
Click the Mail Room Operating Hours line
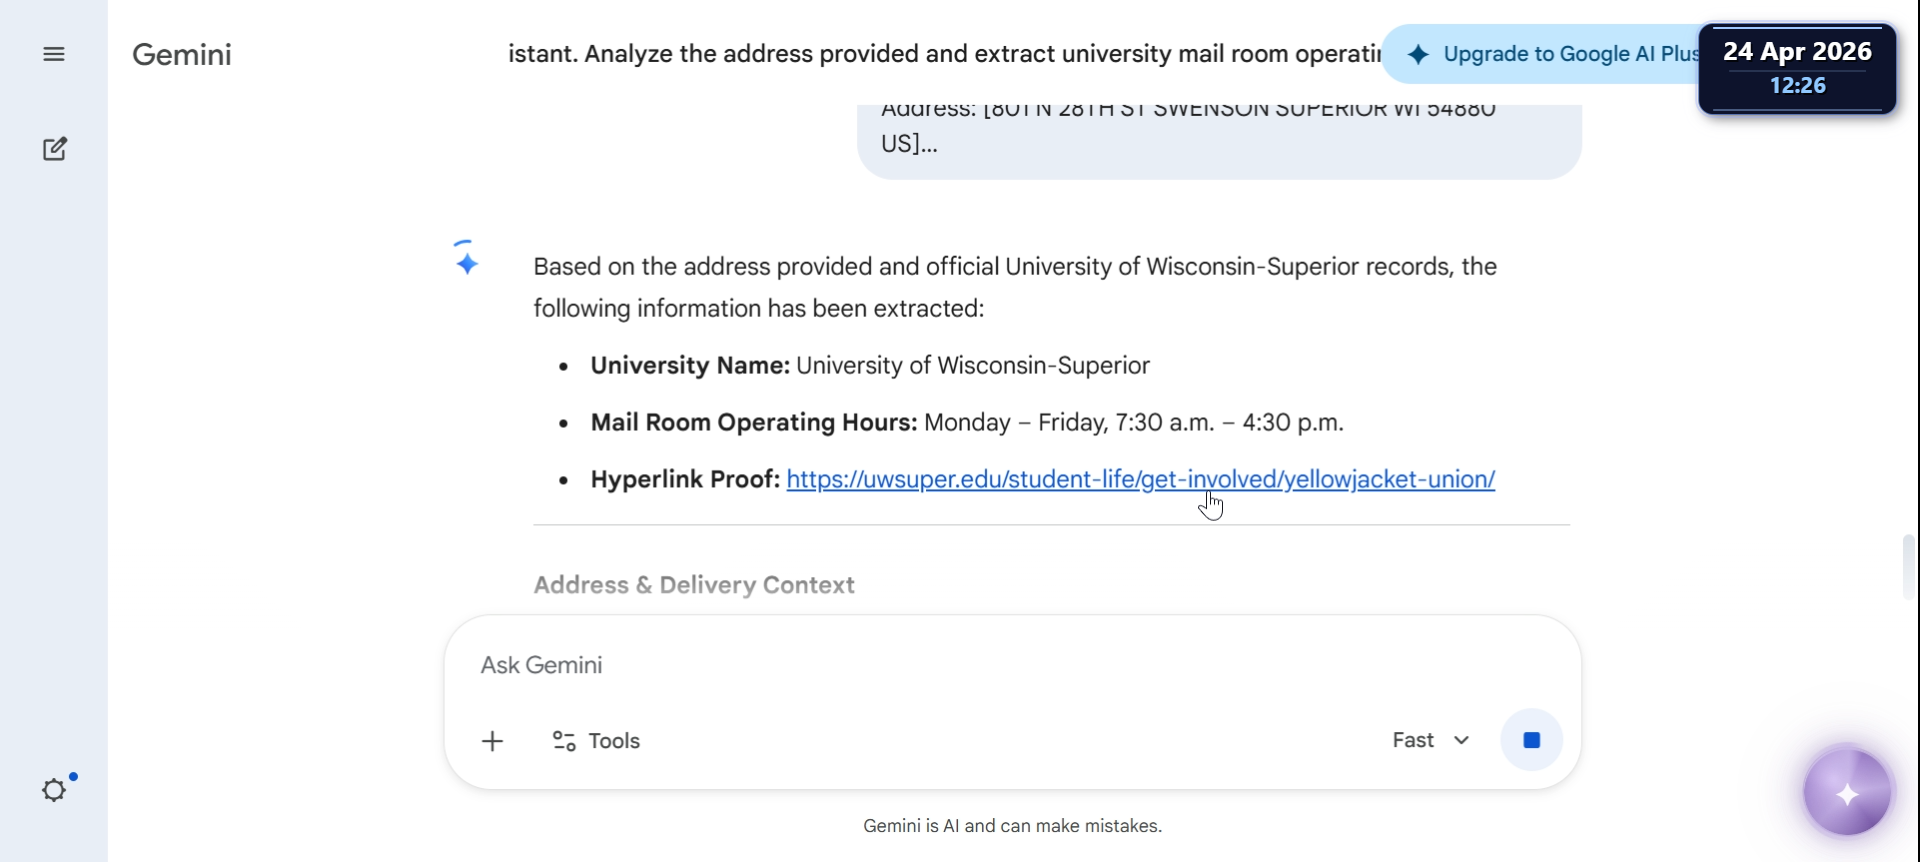[x=966, y=422]
